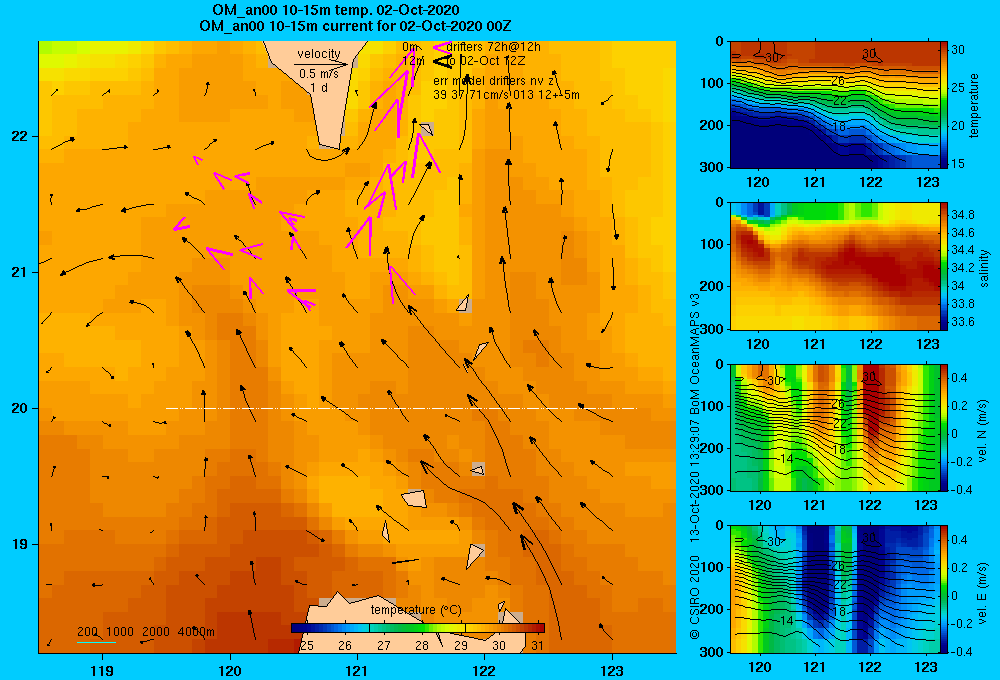
Task: Click the 'vel. N (m/s)' color bar
Action: pyautogui.click(x=945, y=427)
